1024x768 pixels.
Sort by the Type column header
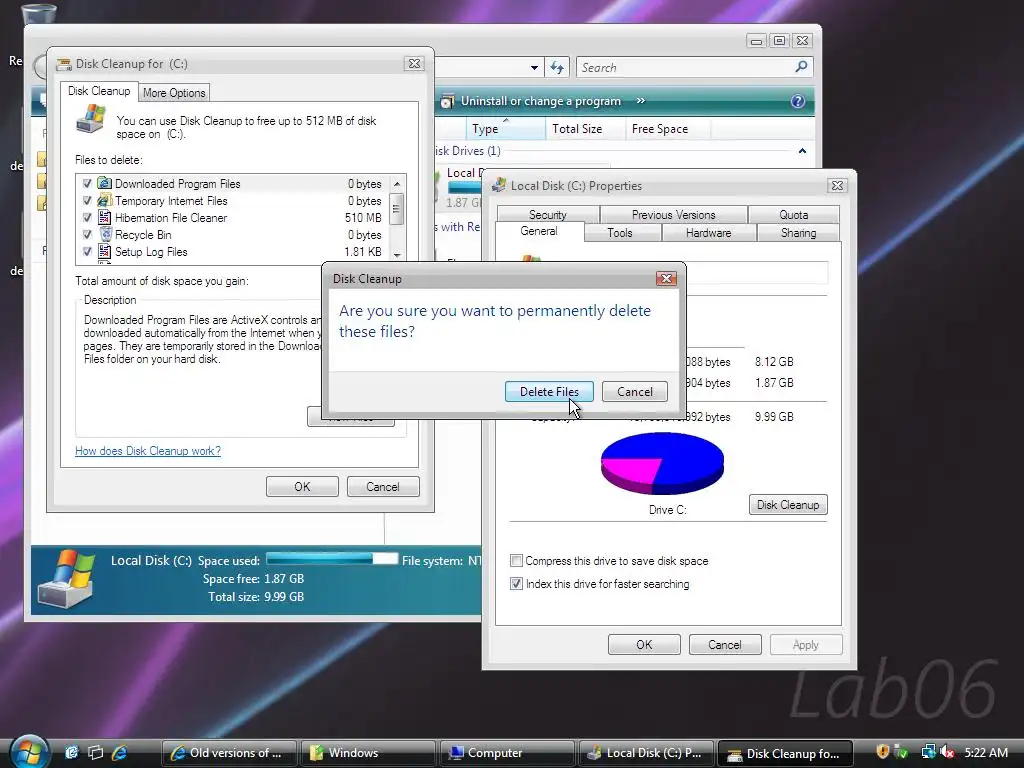(505, 129)
